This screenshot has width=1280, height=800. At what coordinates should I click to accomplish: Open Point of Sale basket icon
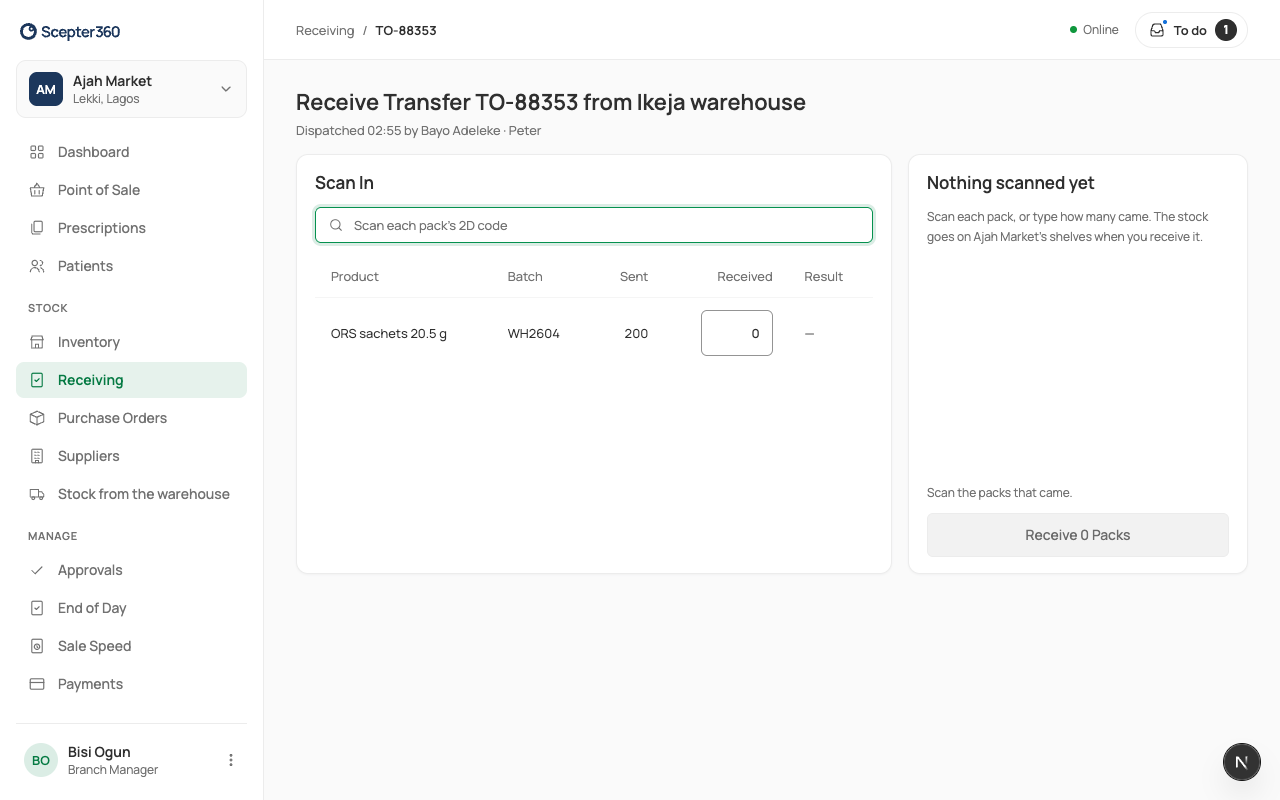pos(37,190)
